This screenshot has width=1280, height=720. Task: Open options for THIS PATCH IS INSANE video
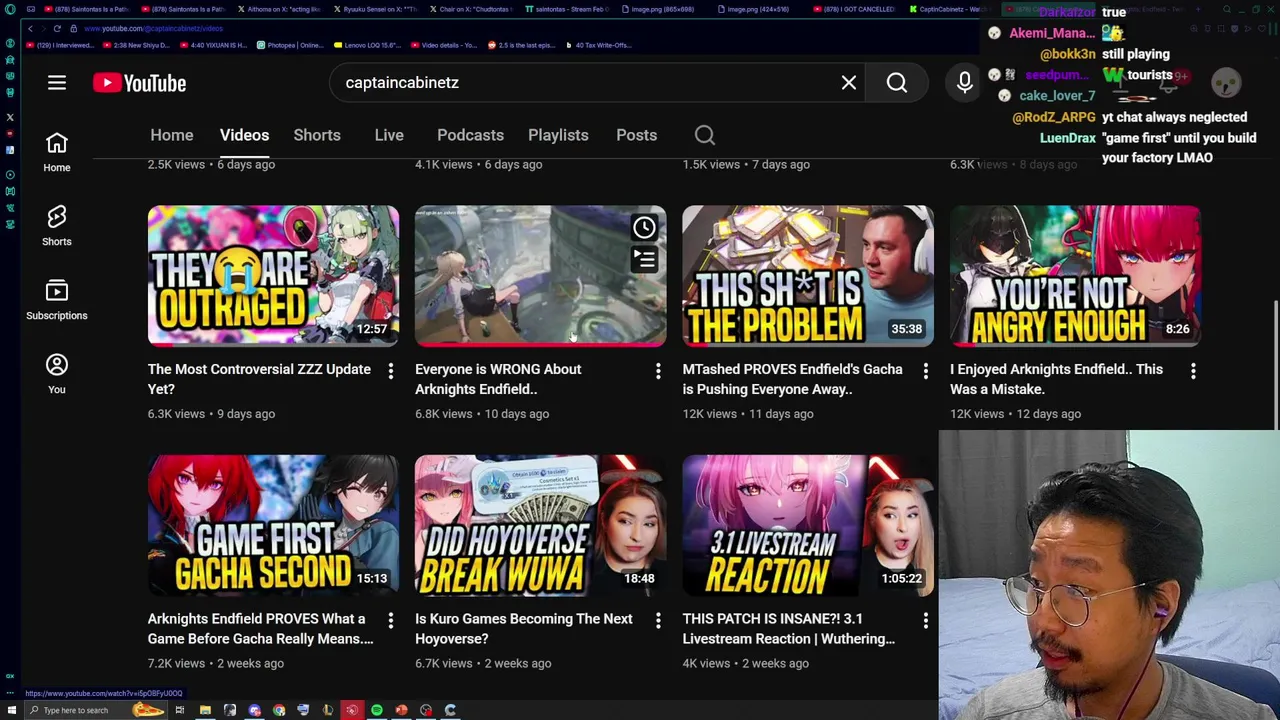[x=925, y=621]
